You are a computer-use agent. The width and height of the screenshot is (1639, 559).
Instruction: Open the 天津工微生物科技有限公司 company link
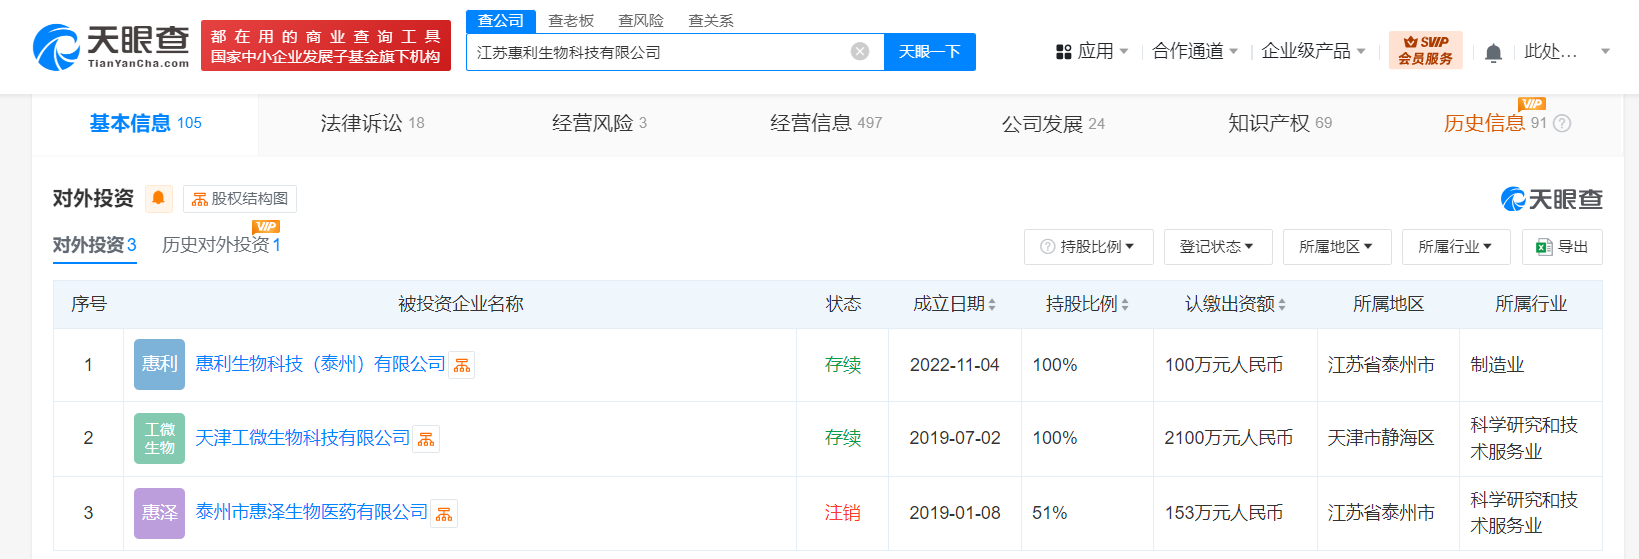[303, 438]
